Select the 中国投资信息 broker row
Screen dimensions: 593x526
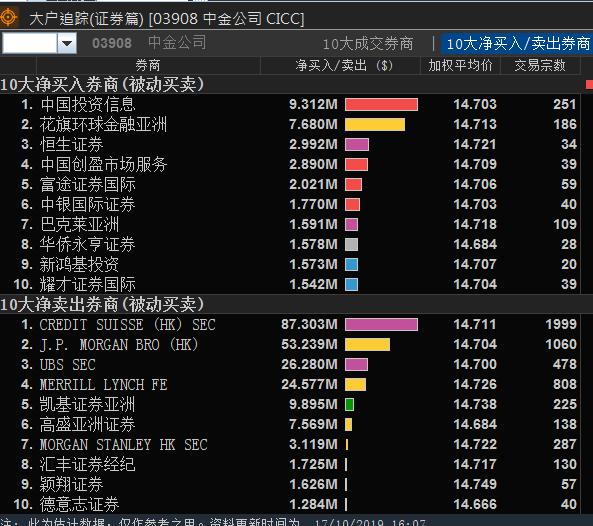290,104
